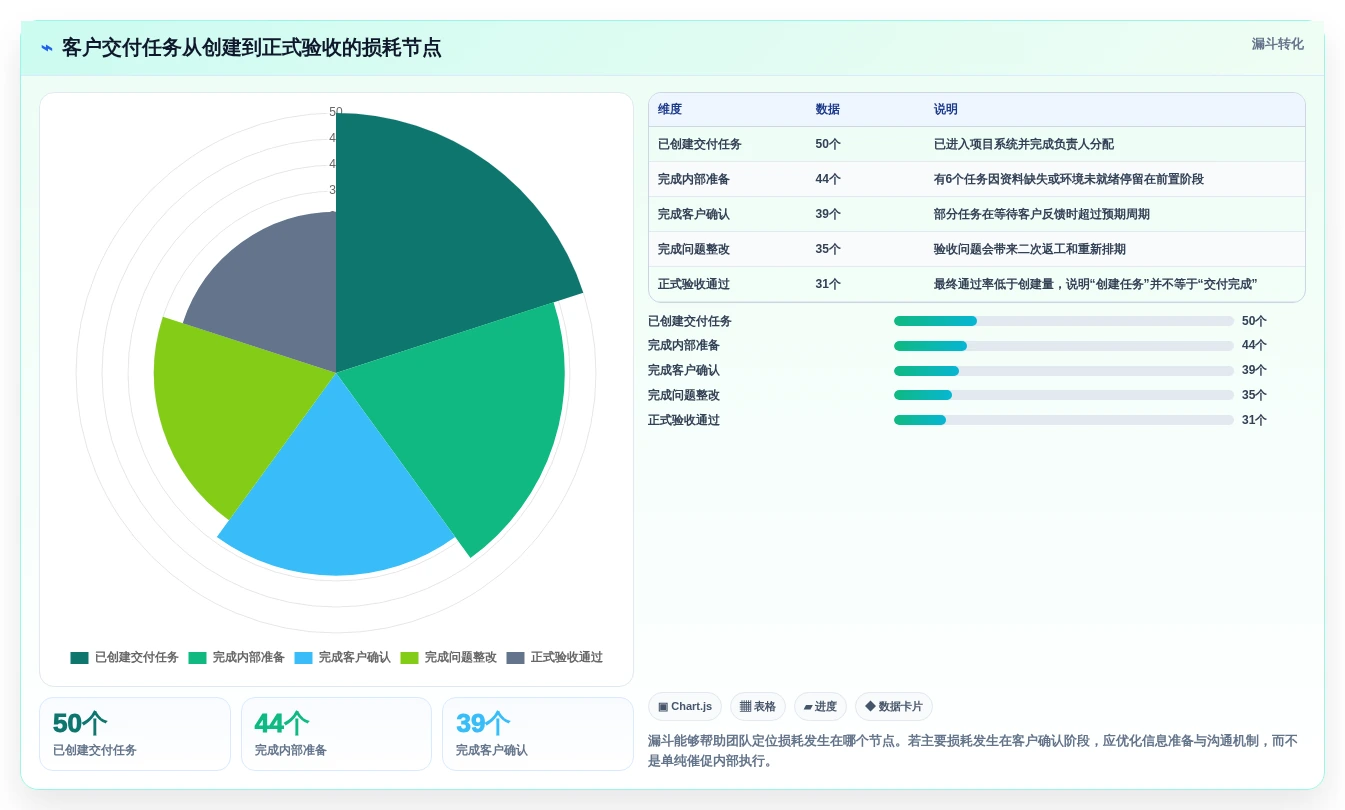Viewport: 1345px width, 810px height.
Task: Select the 完成问题整改 table row cell
Action: (694, 249)
